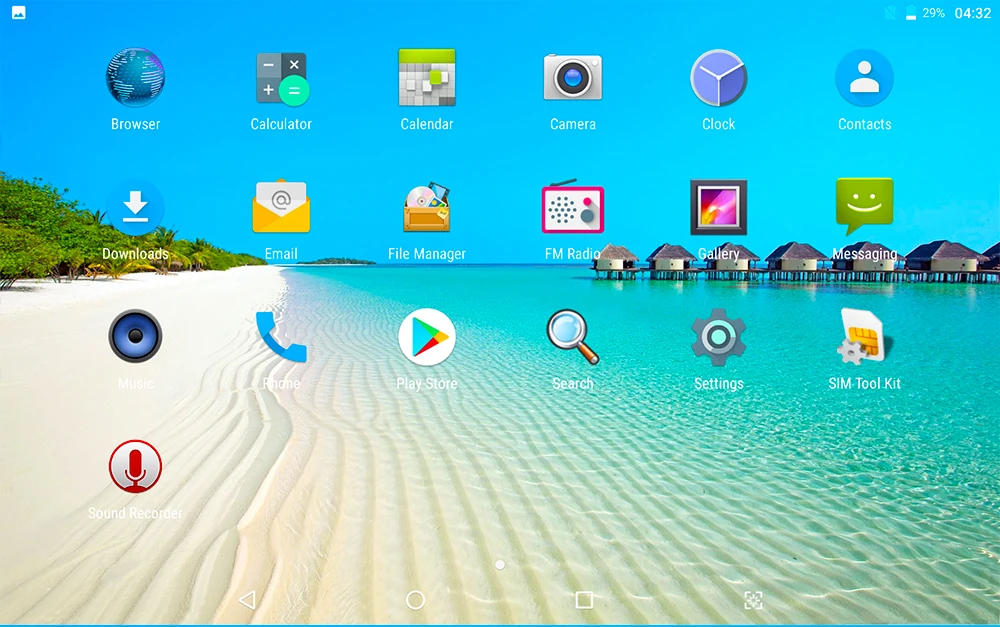The width and height of the screenshot is (1000, 627).
Task: Tap the page indicator dot
Action: [x=500, y=564]
